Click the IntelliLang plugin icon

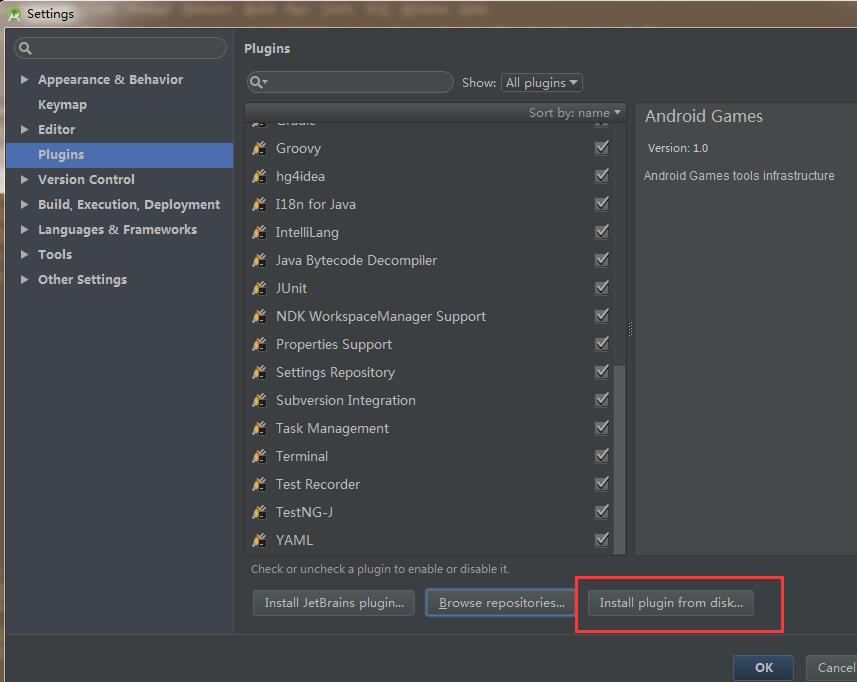pyautogui.click(x=260, y=232)
